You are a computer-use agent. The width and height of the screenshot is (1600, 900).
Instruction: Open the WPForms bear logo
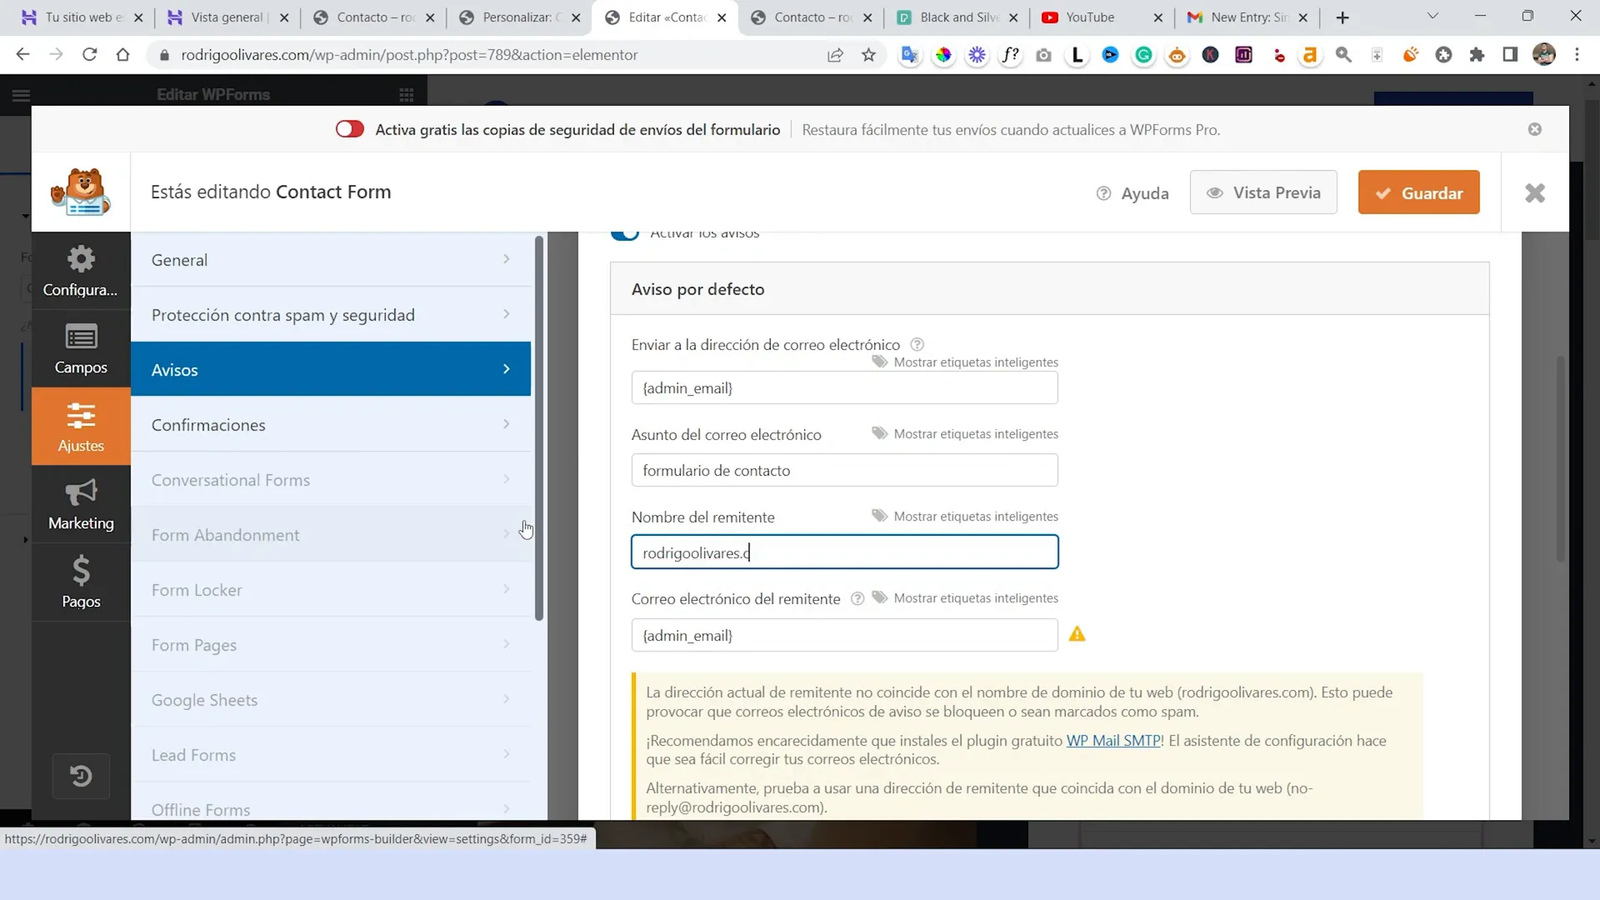[x=80, y=192]
